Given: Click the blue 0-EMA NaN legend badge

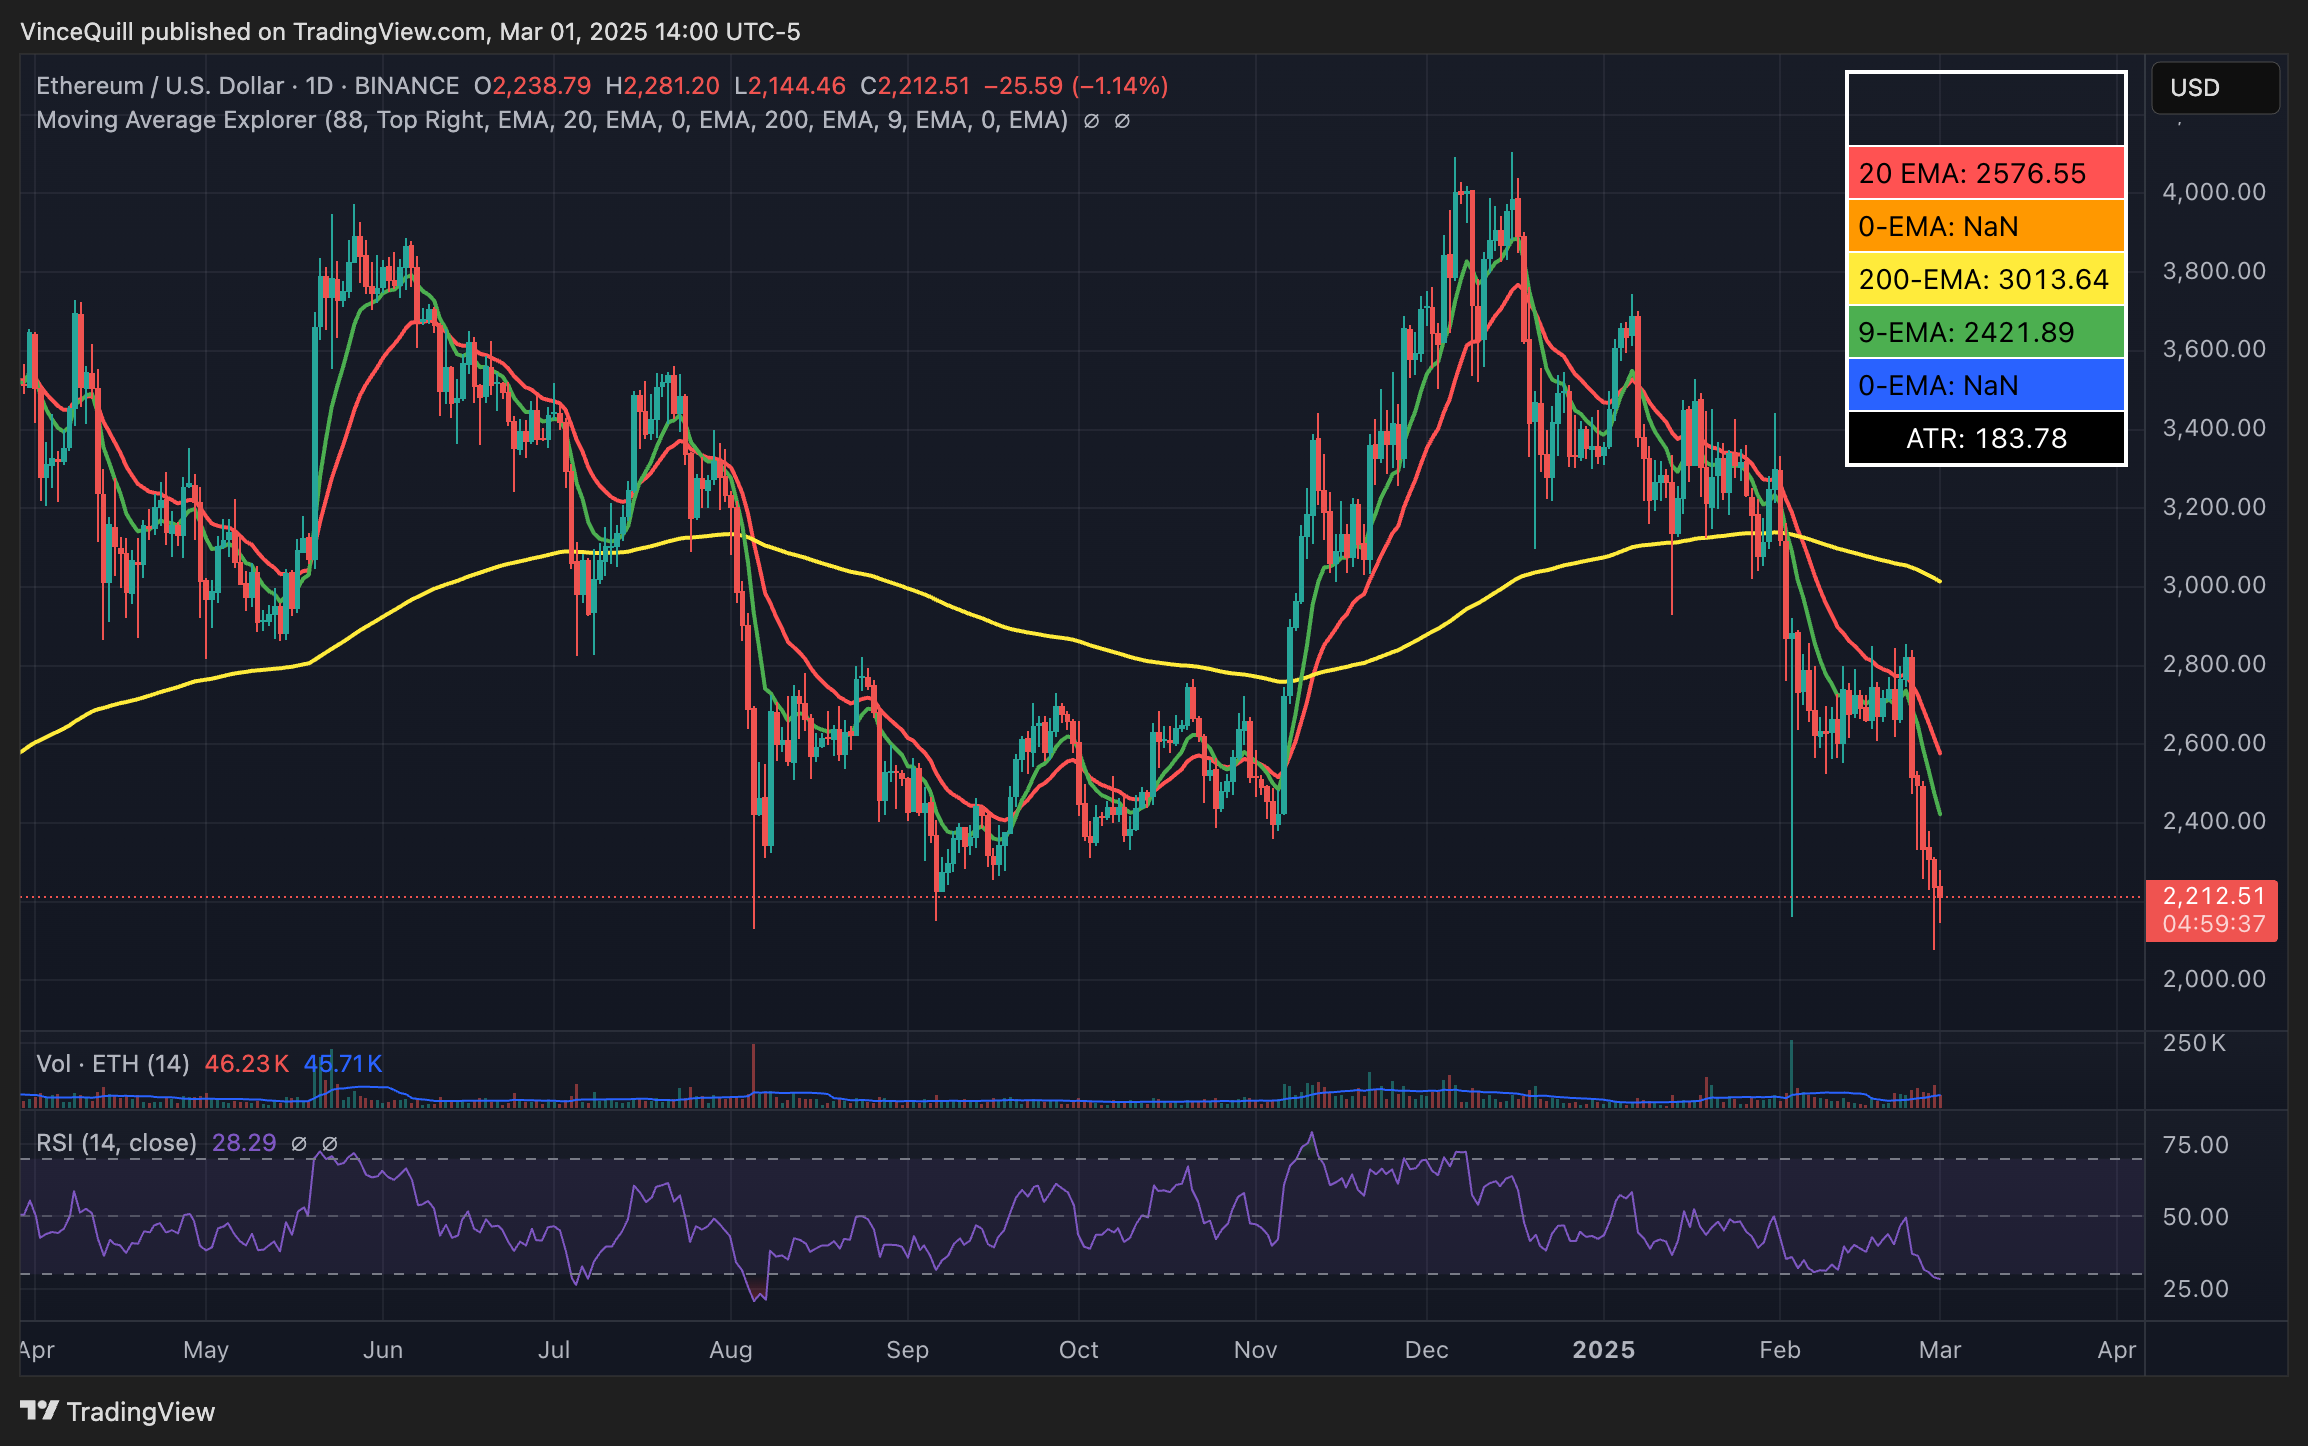Looking at the screenshot, I should [1985, 385].
